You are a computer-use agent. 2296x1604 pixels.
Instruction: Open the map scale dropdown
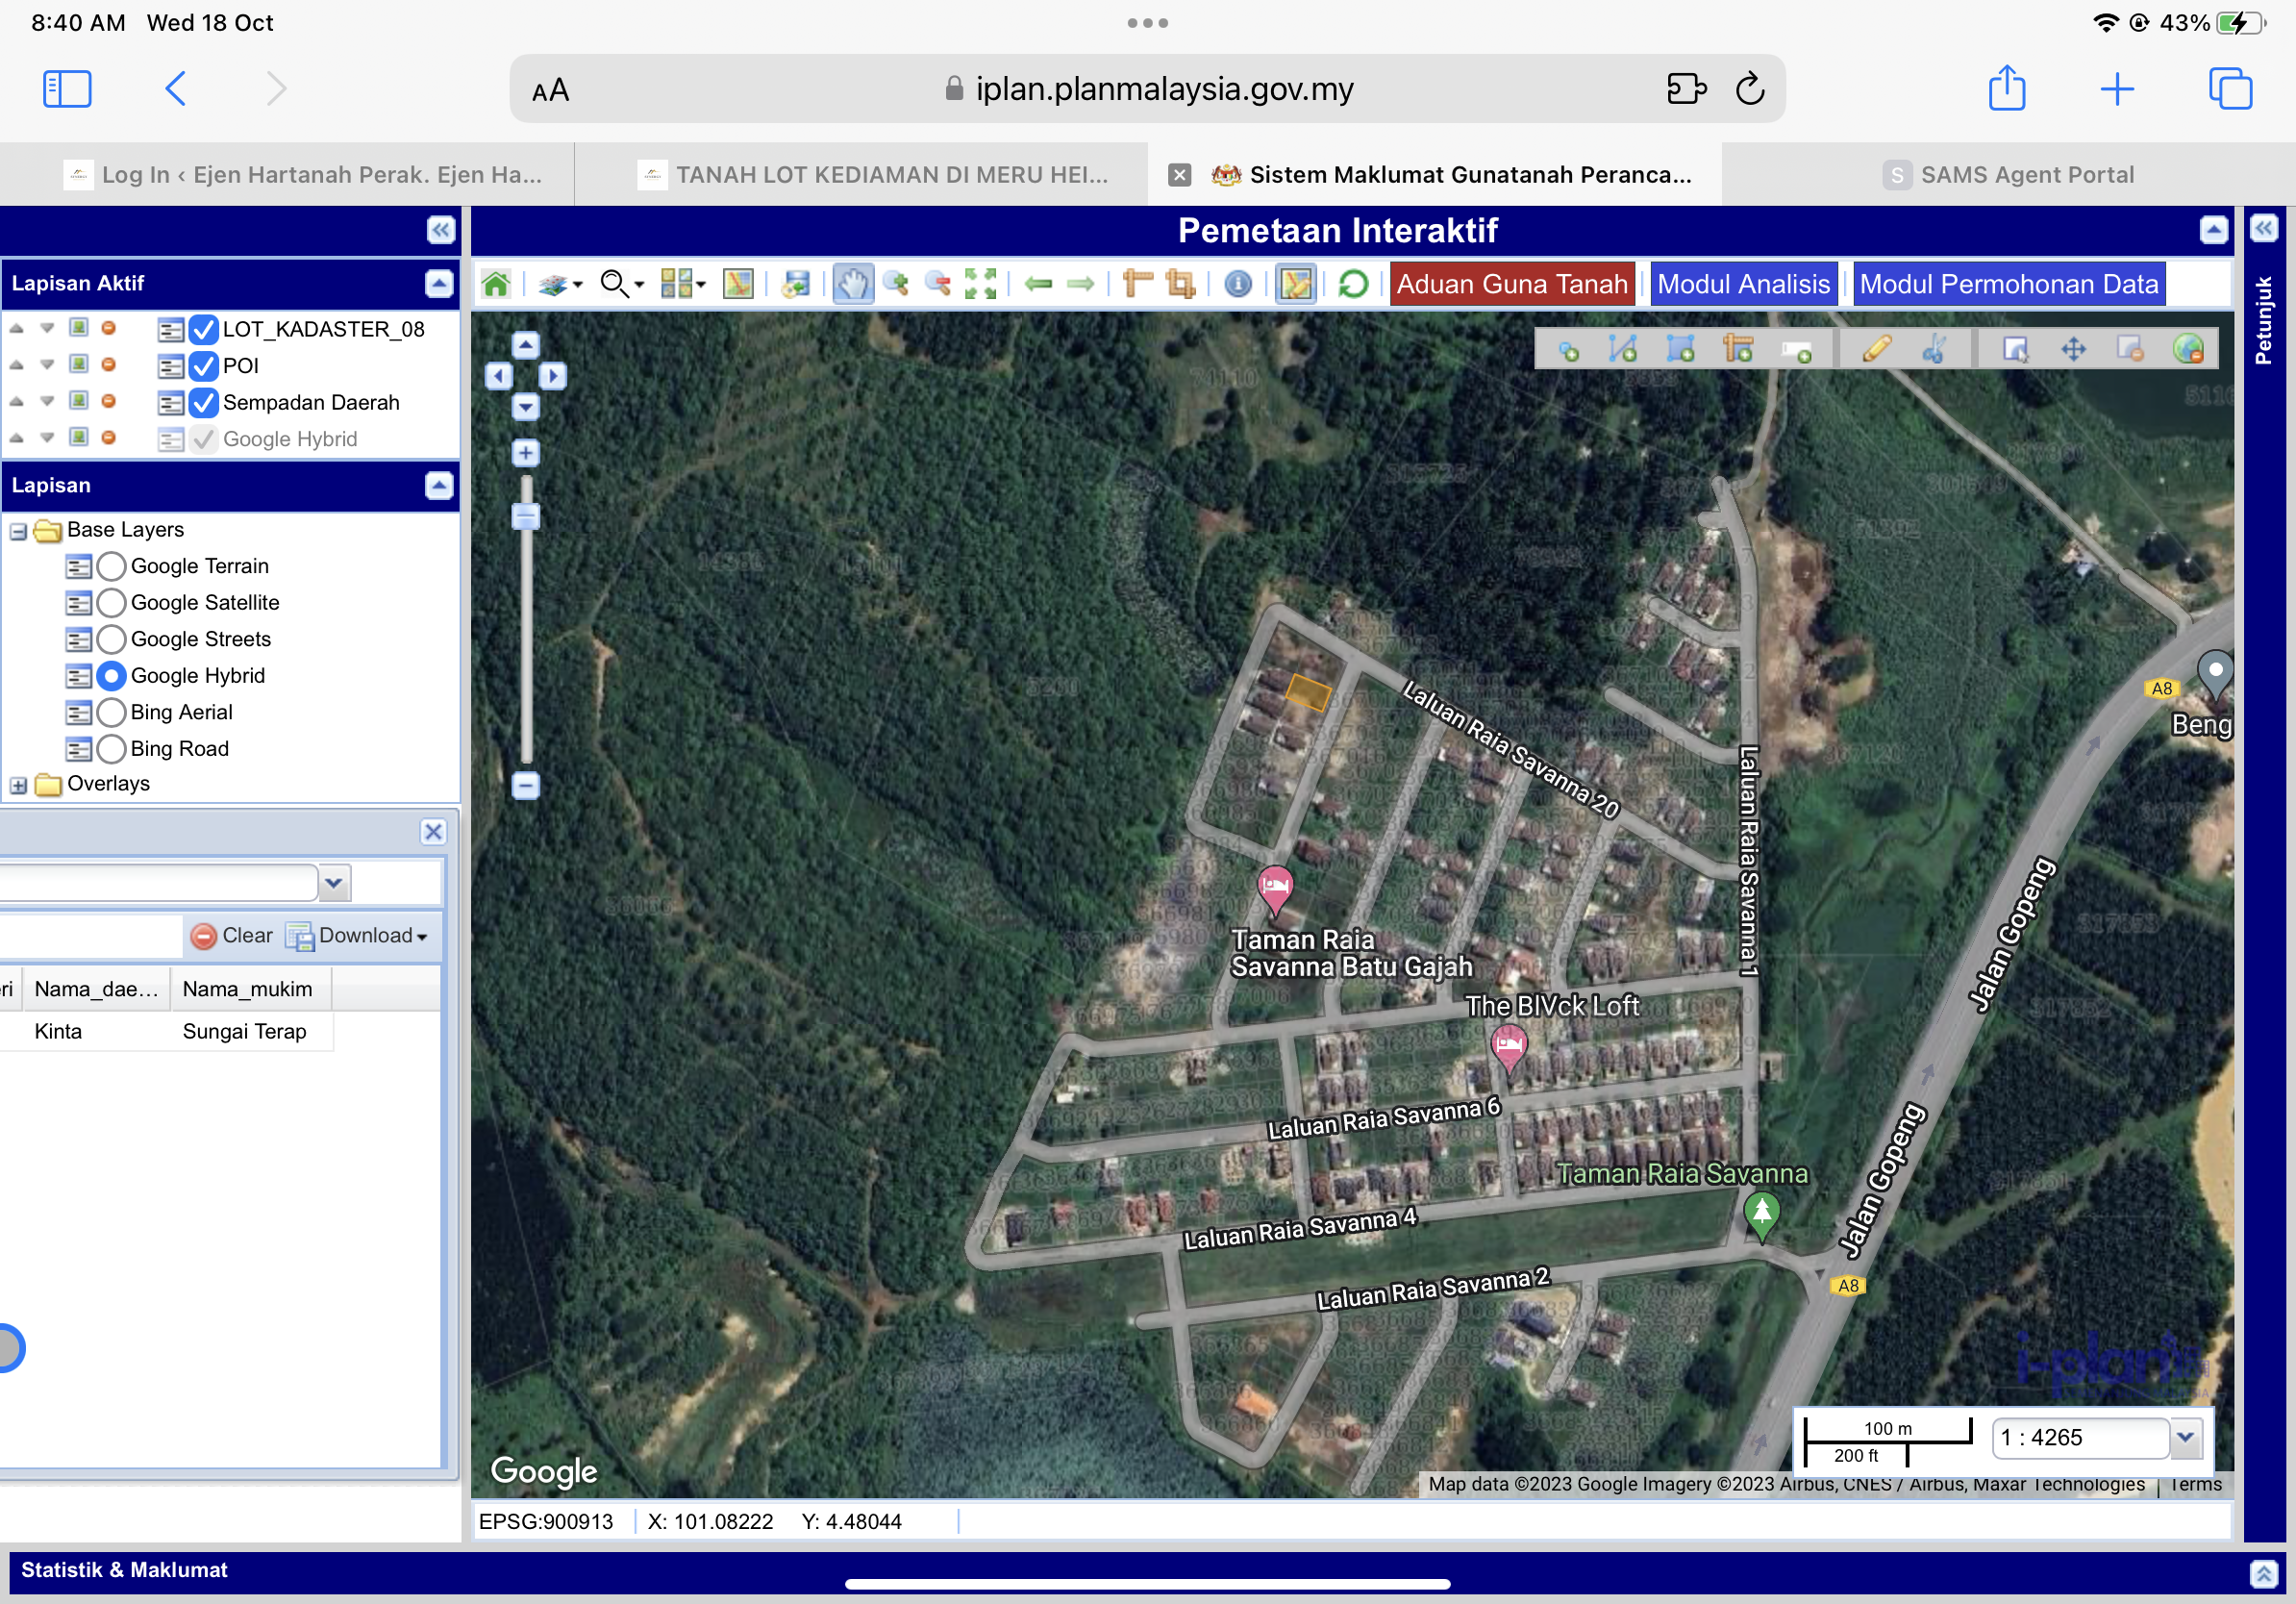click(x=2185, y=1438)
